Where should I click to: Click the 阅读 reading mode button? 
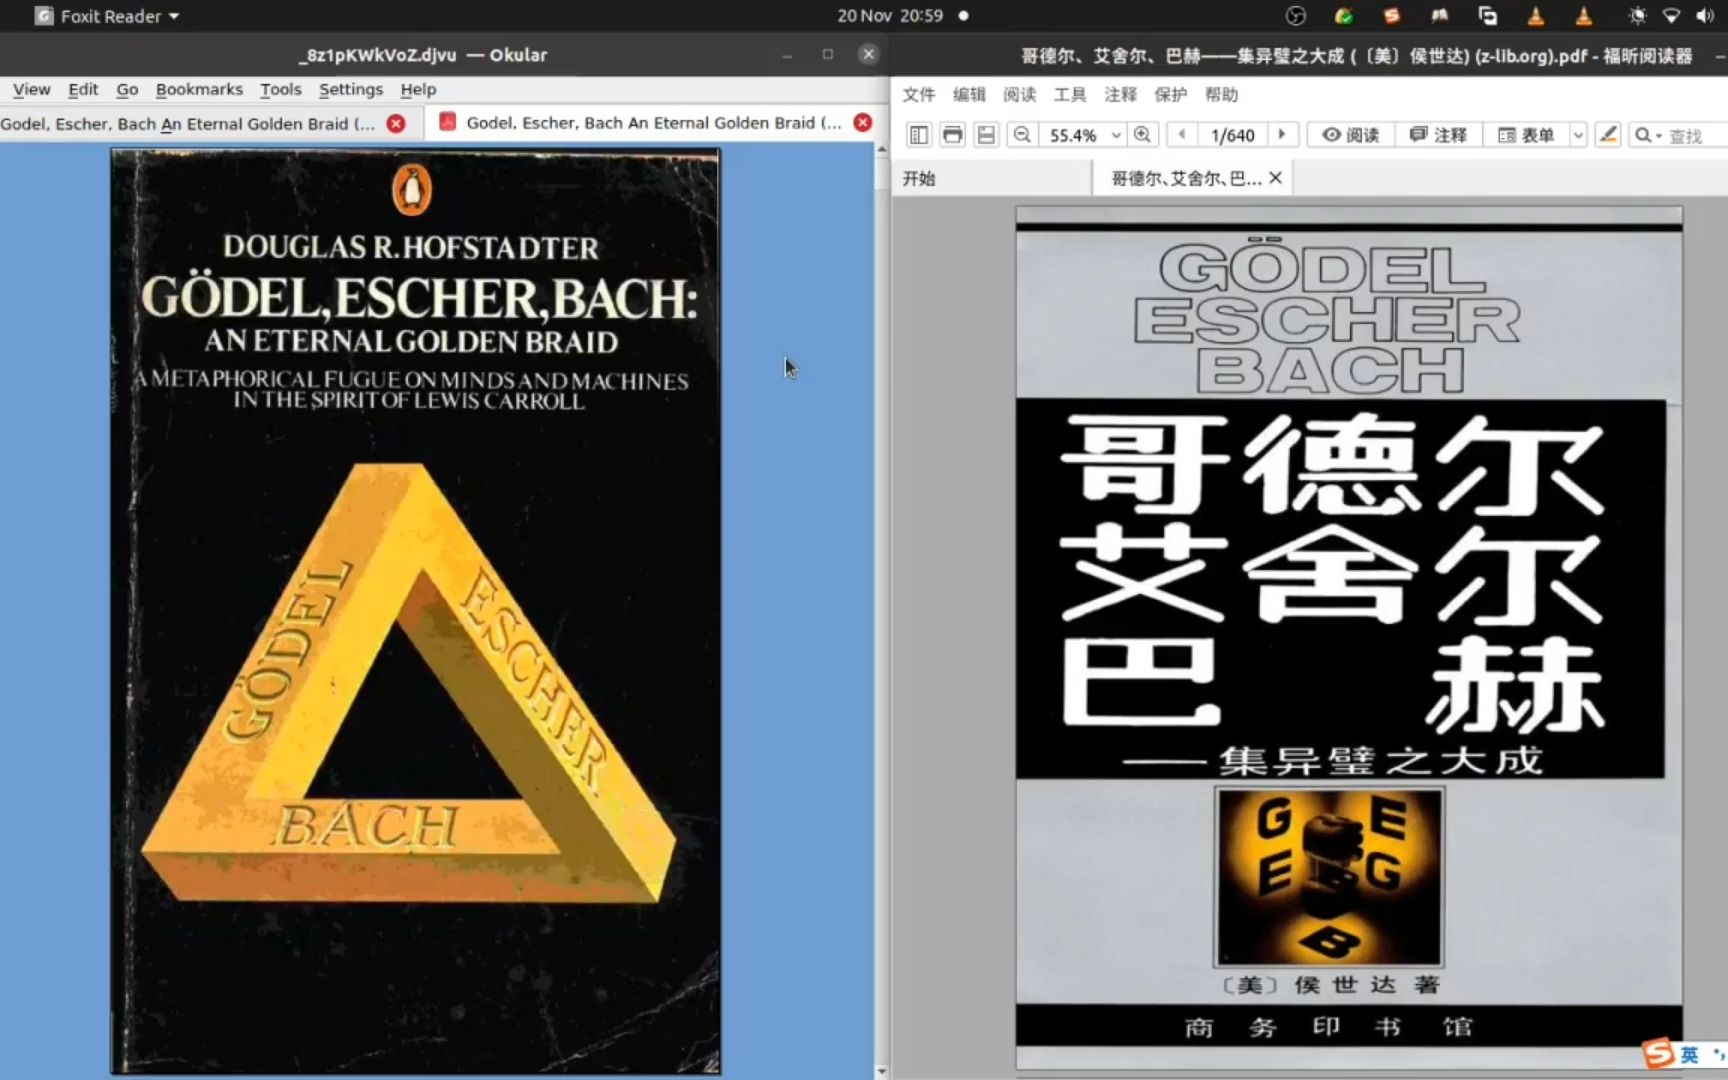click(1350, 135)
